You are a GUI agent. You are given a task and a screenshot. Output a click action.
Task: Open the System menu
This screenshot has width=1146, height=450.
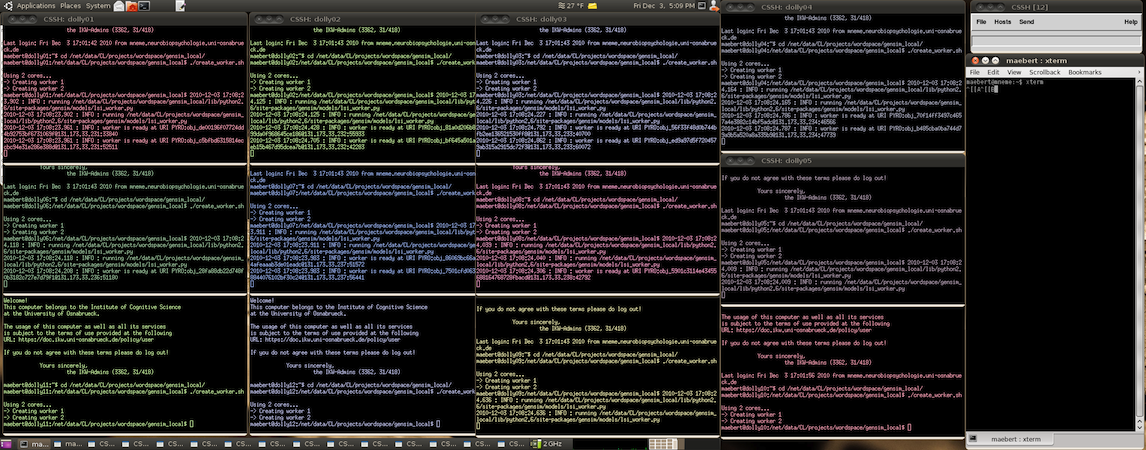98,6
